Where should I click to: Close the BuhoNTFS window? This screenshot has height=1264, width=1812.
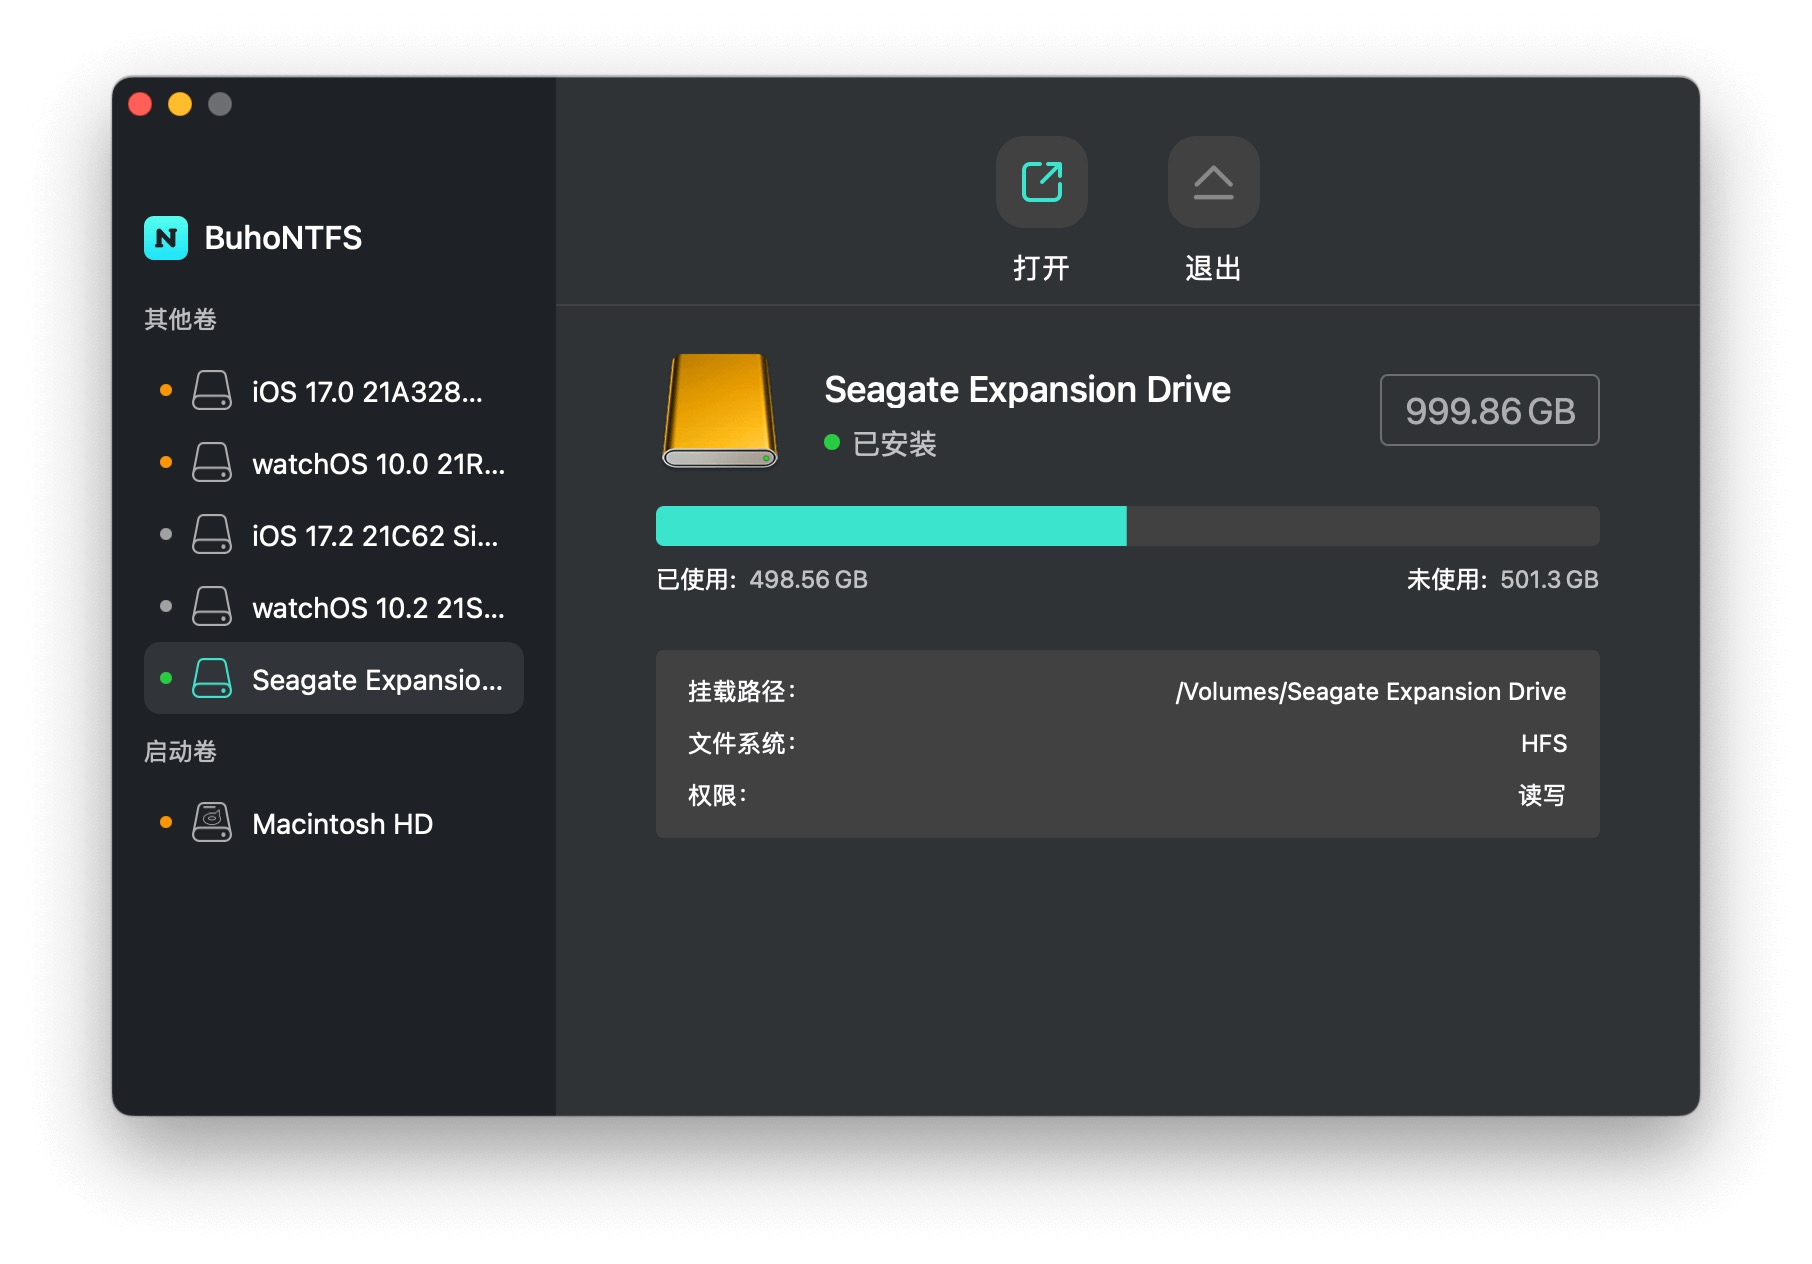140,104
